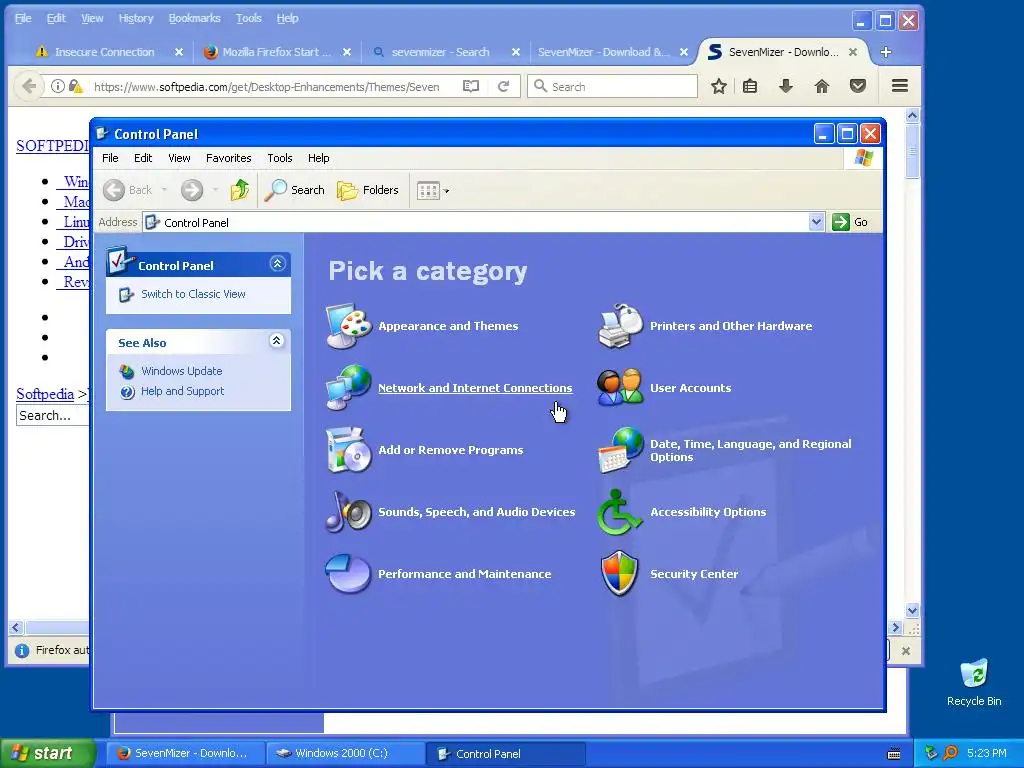Show bookmarks list icon in Firefox
This screenshot has height=768, width=1024.
(750, 86)
